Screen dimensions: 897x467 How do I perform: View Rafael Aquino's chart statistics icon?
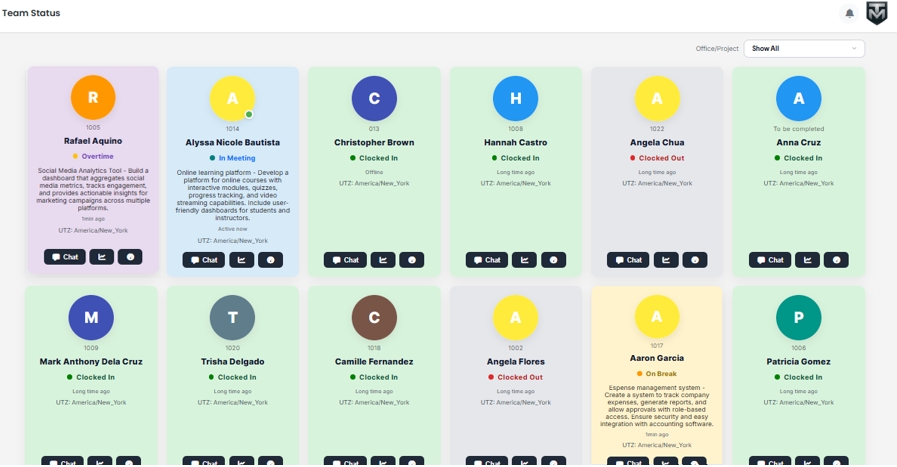101,257
